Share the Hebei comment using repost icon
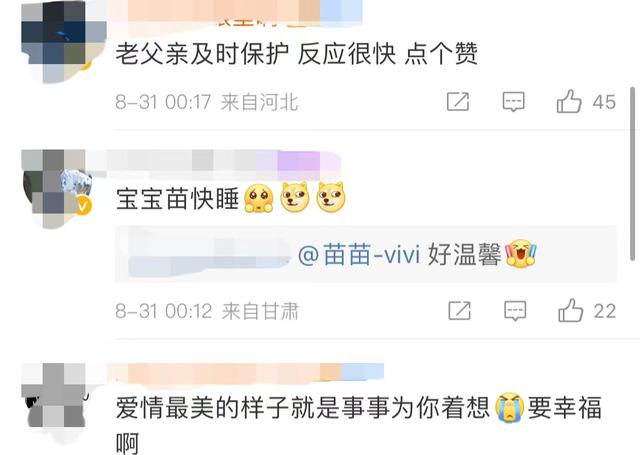This screenshot has width=640, height=455. click(x=458, y=102)
